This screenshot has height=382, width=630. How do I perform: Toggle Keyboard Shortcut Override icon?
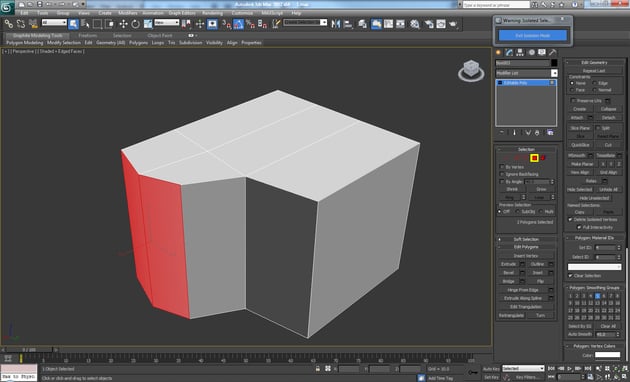(x=212, y=24)
